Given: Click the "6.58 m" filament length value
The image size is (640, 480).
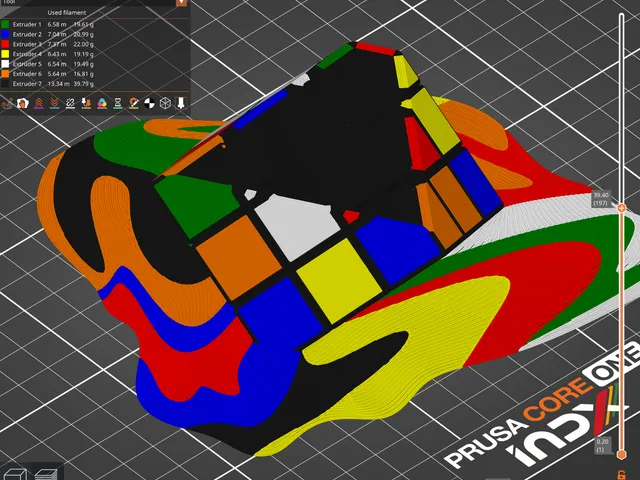Looking at the screenshot, I should click(57, 24).
